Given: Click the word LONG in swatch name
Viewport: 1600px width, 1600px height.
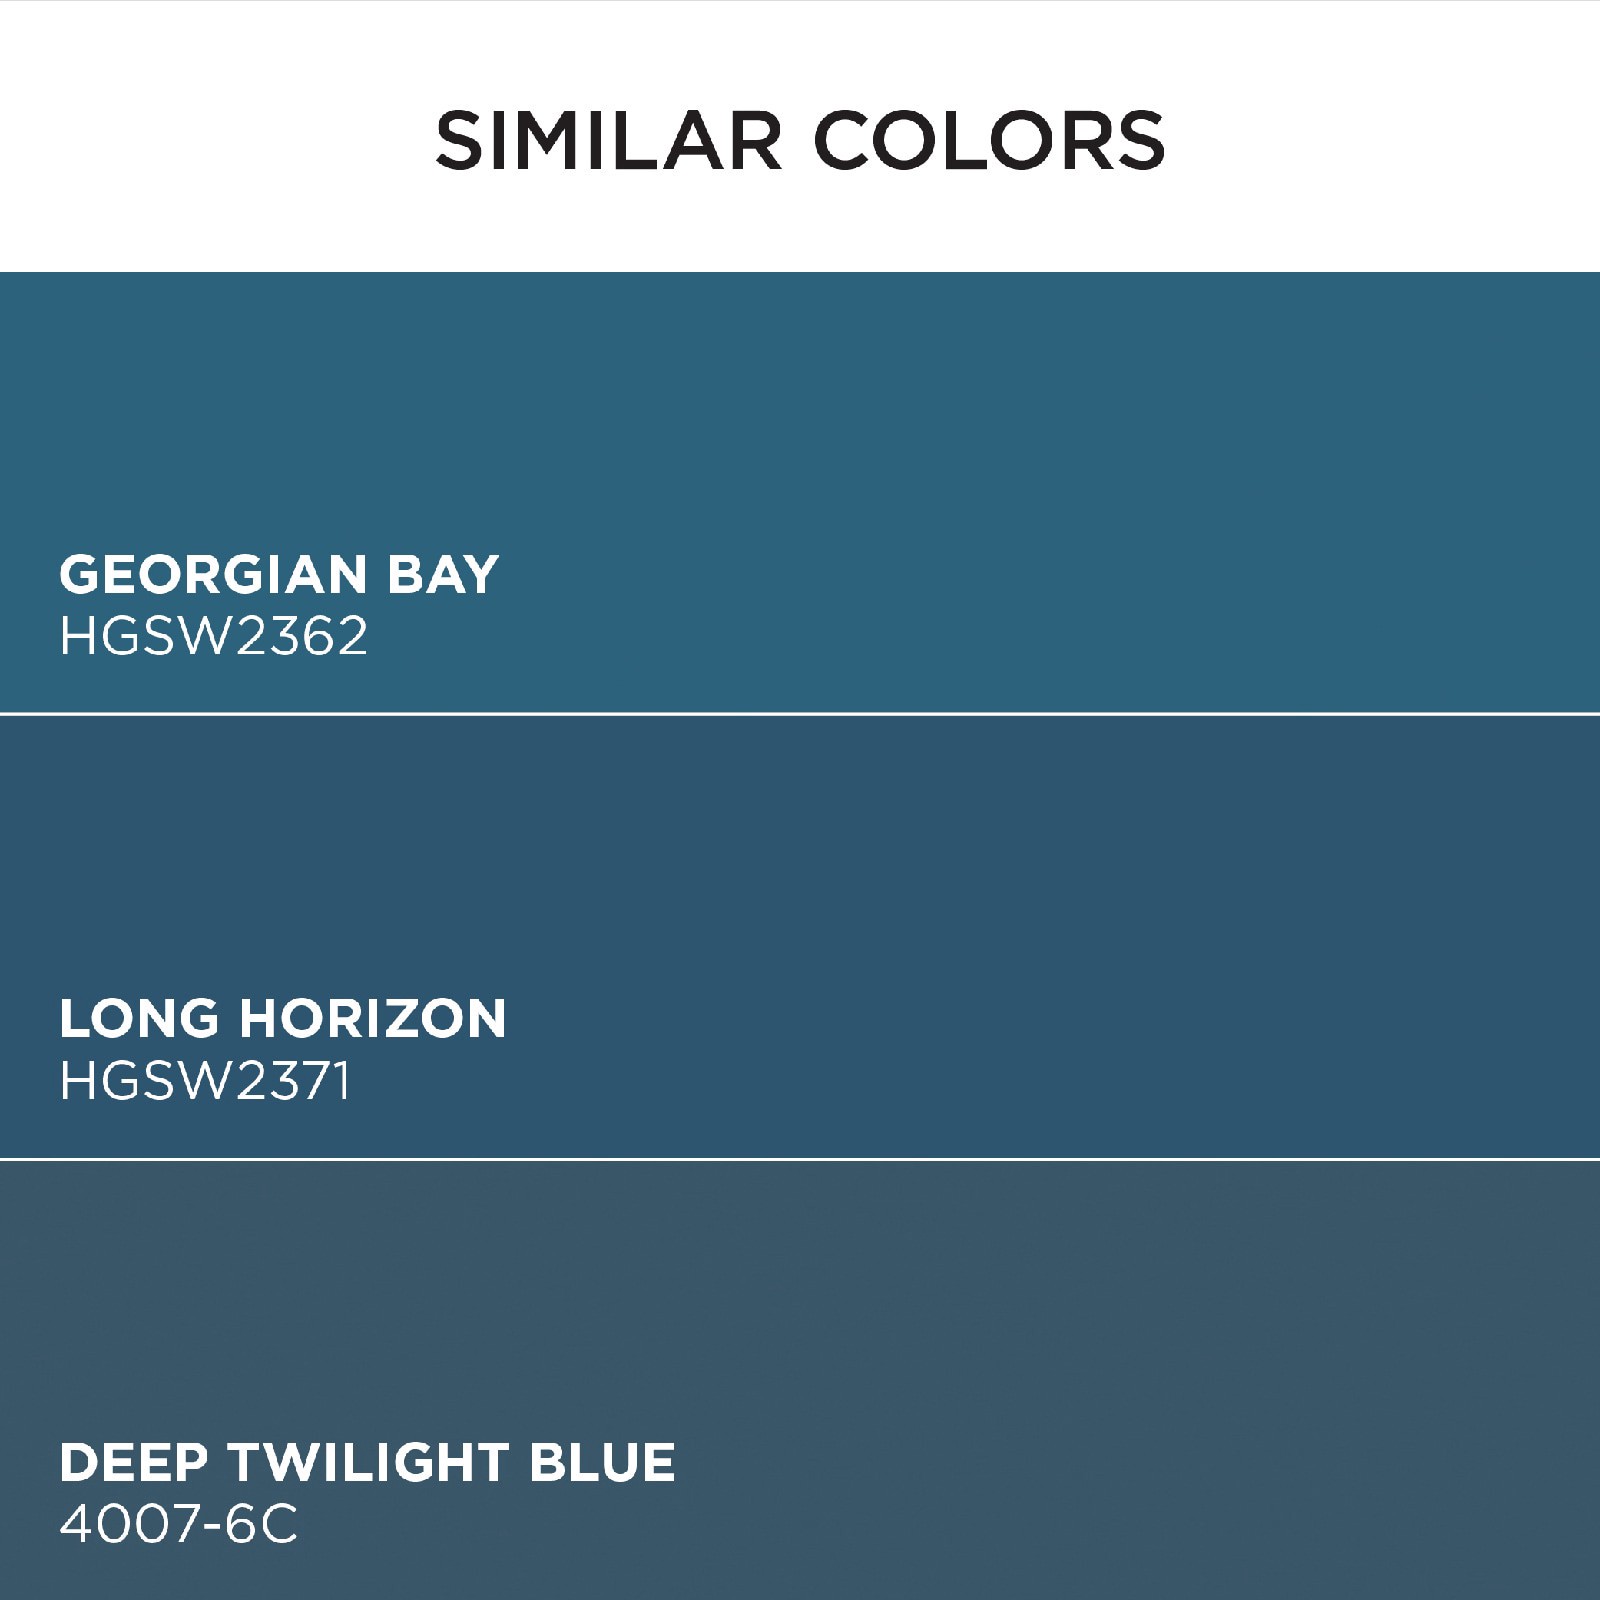Looking at the screenshot, I should (138, 1019).
